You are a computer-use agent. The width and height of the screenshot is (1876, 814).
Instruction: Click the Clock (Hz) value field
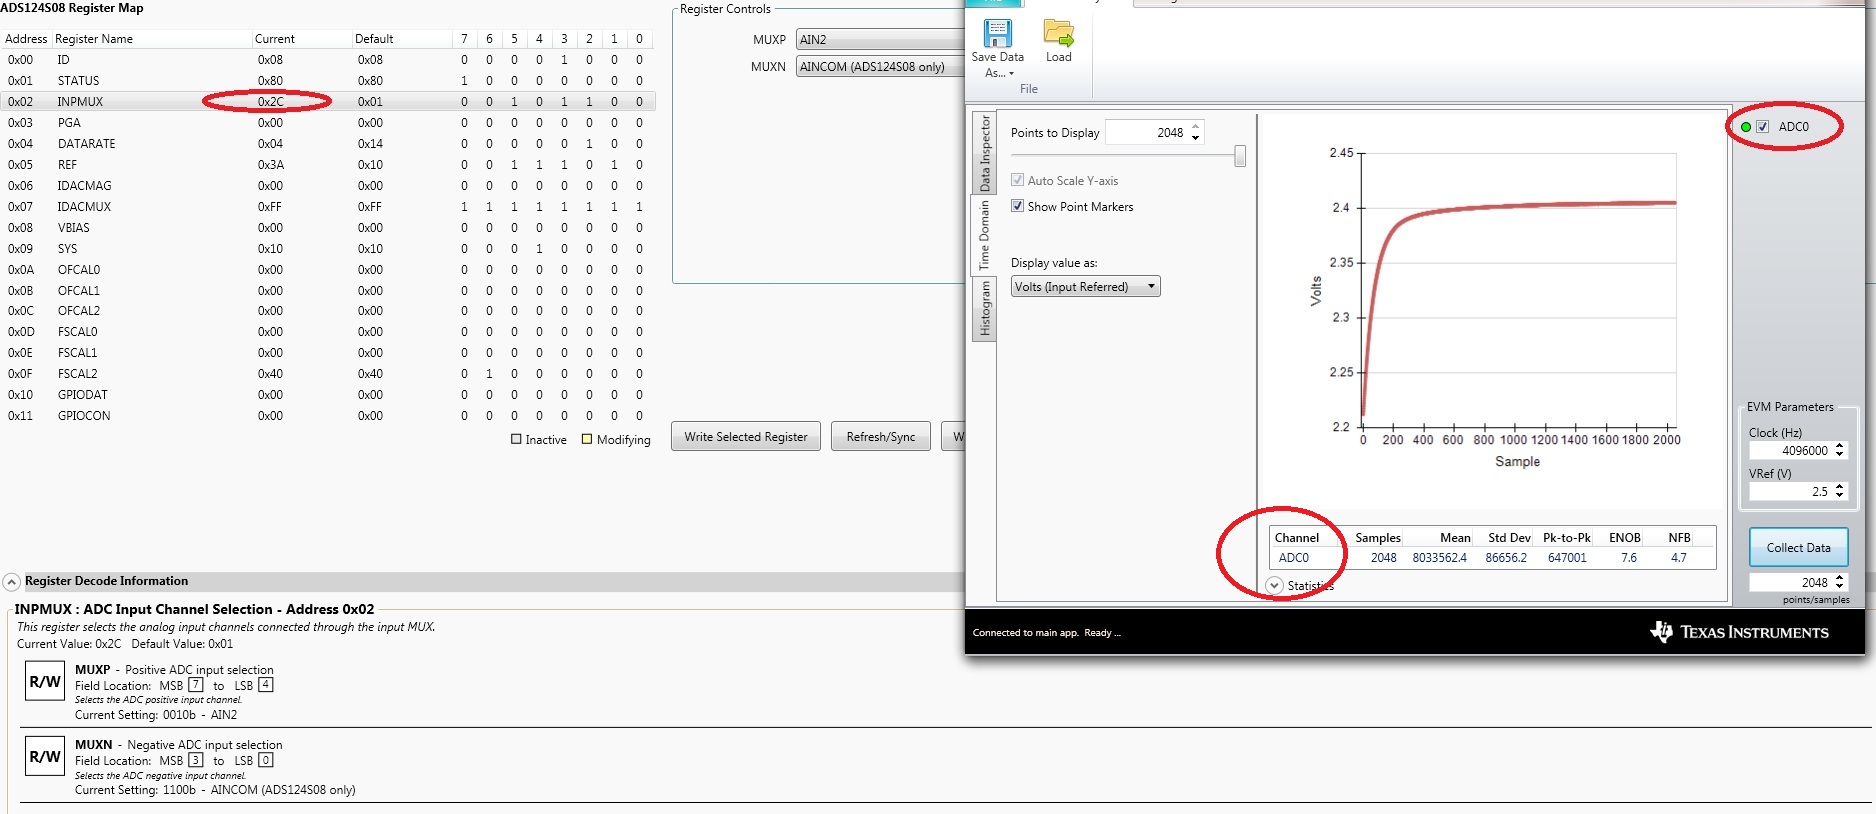click(1791, 450)
